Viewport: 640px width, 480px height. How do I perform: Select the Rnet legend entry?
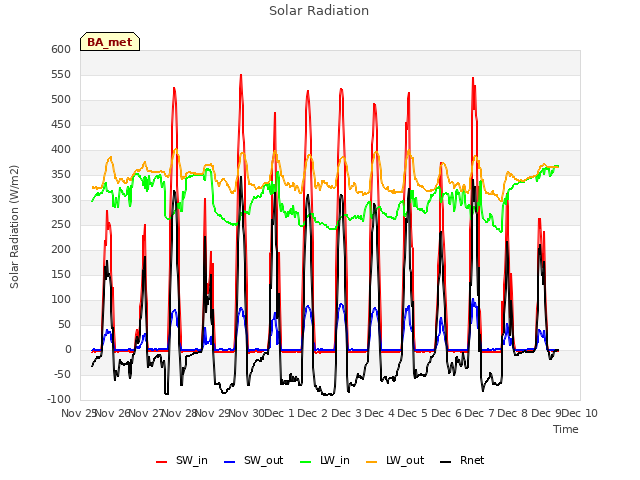click(462, 460)
